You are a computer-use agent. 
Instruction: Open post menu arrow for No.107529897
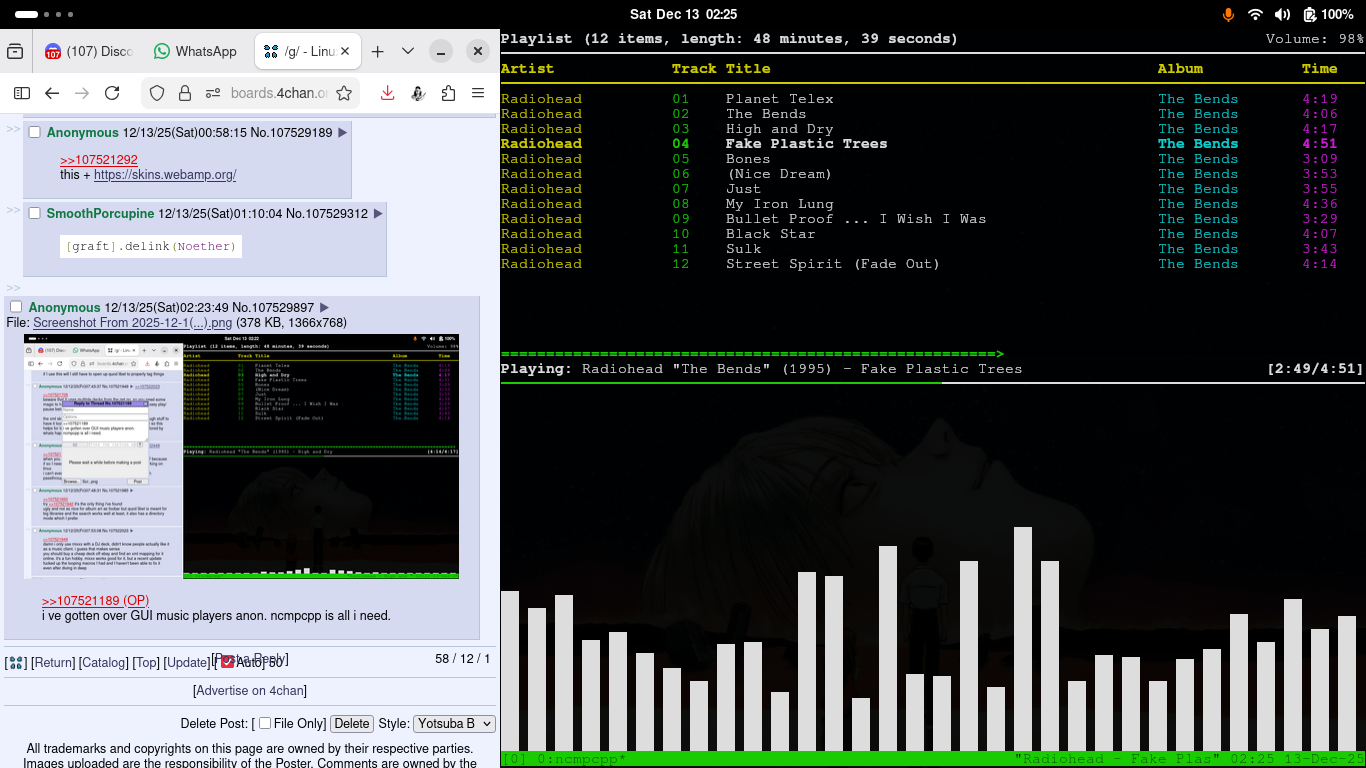[x=324, y=307]
